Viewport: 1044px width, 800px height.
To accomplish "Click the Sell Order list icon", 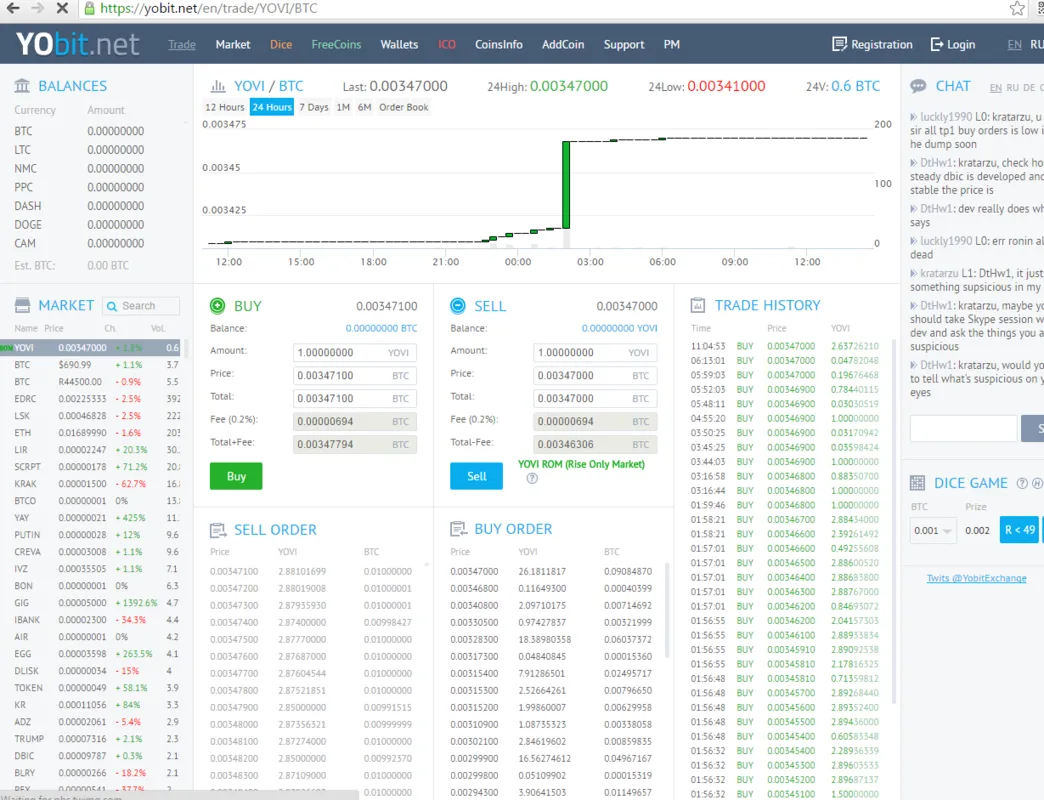I will click(218, 530).
